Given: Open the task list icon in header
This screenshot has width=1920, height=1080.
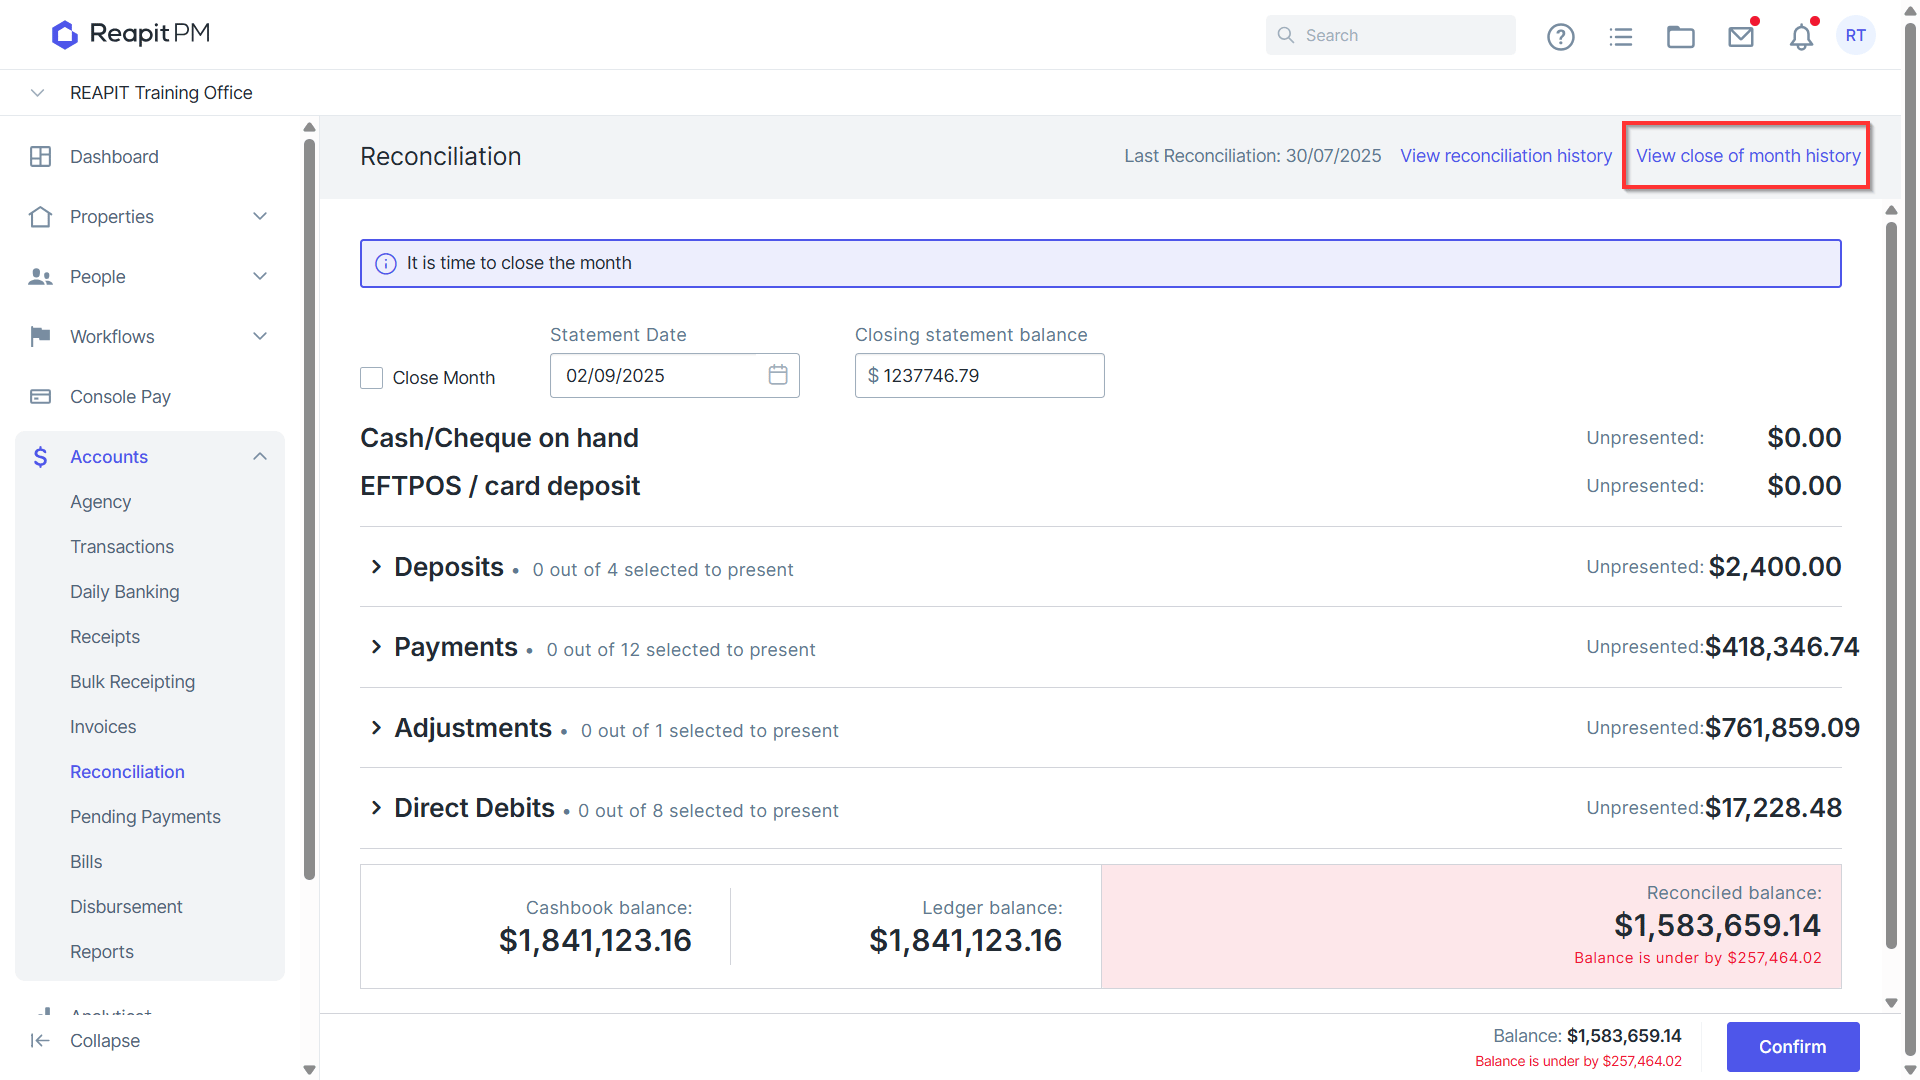Looking at the screenshot, I should click(x=1620, y=36).
